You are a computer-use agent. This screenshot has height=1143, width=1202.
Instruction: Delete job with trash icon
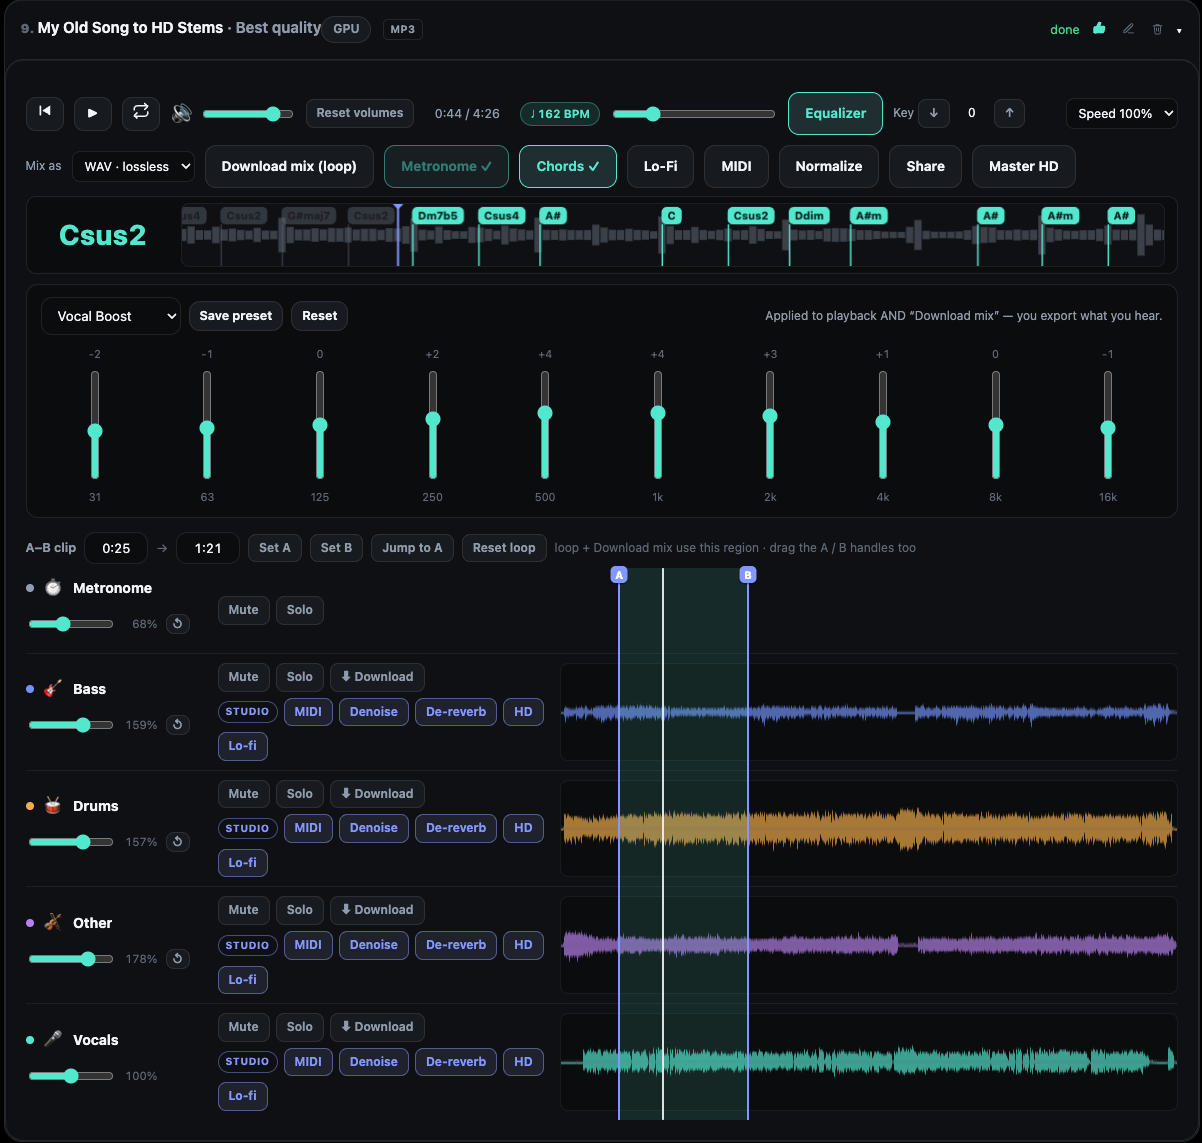pos(1157,29)
